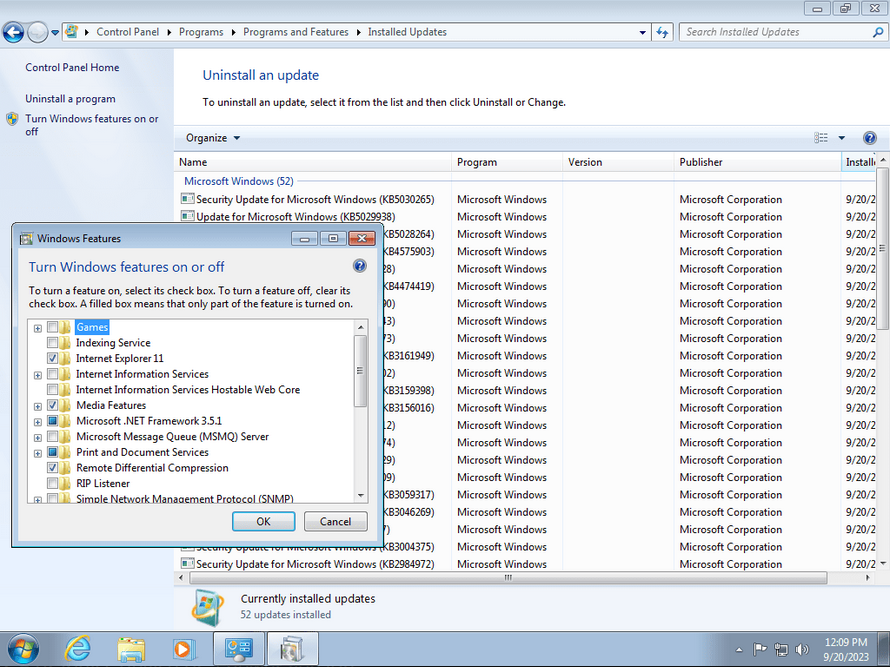Uncheck the Media Features checkbox
Screen dimensions: 890x667
pos(52,405)
